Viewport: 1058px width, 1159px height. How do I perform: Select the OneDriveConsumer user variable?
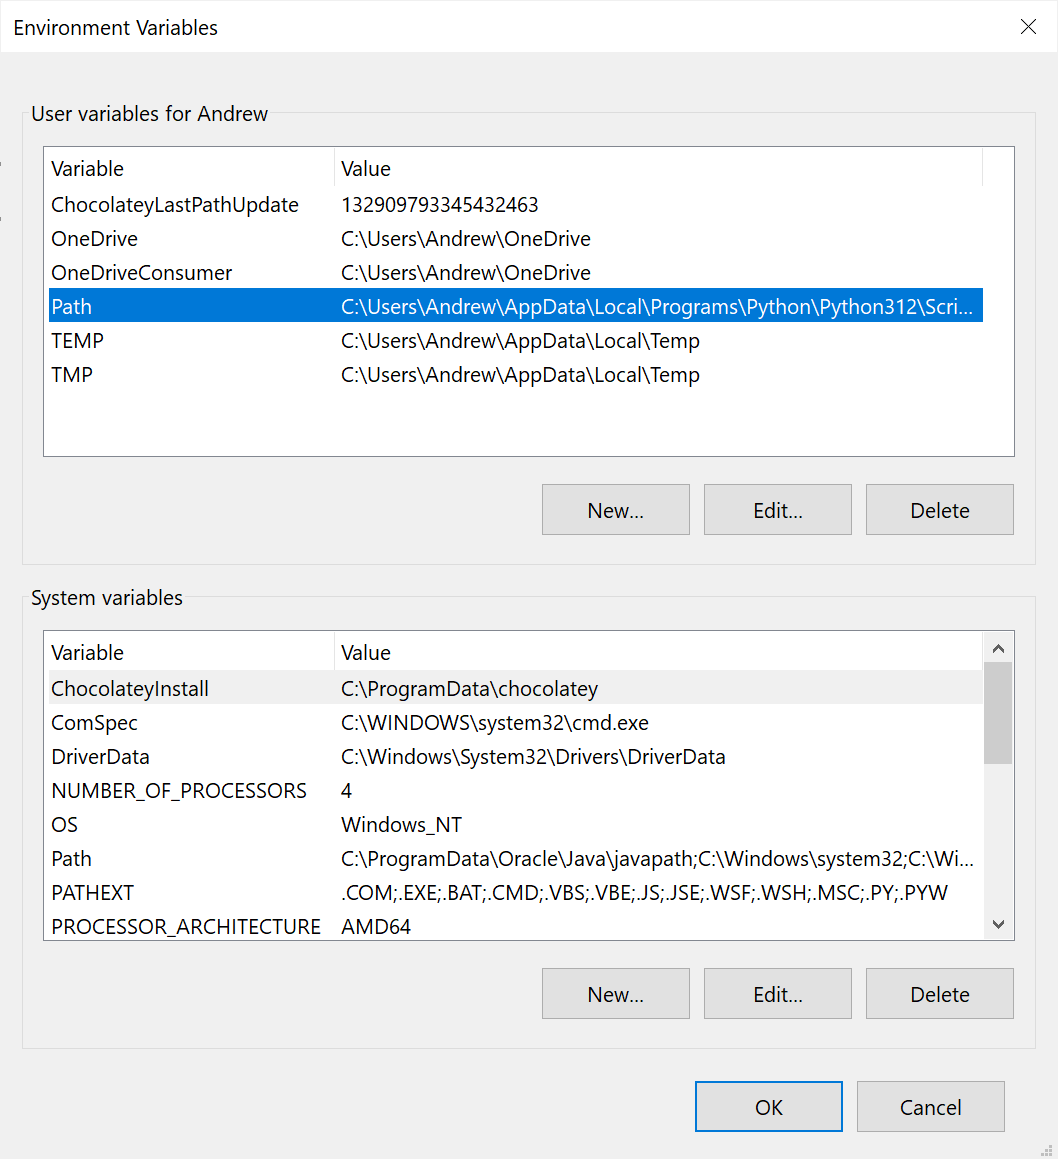point(142,273)
